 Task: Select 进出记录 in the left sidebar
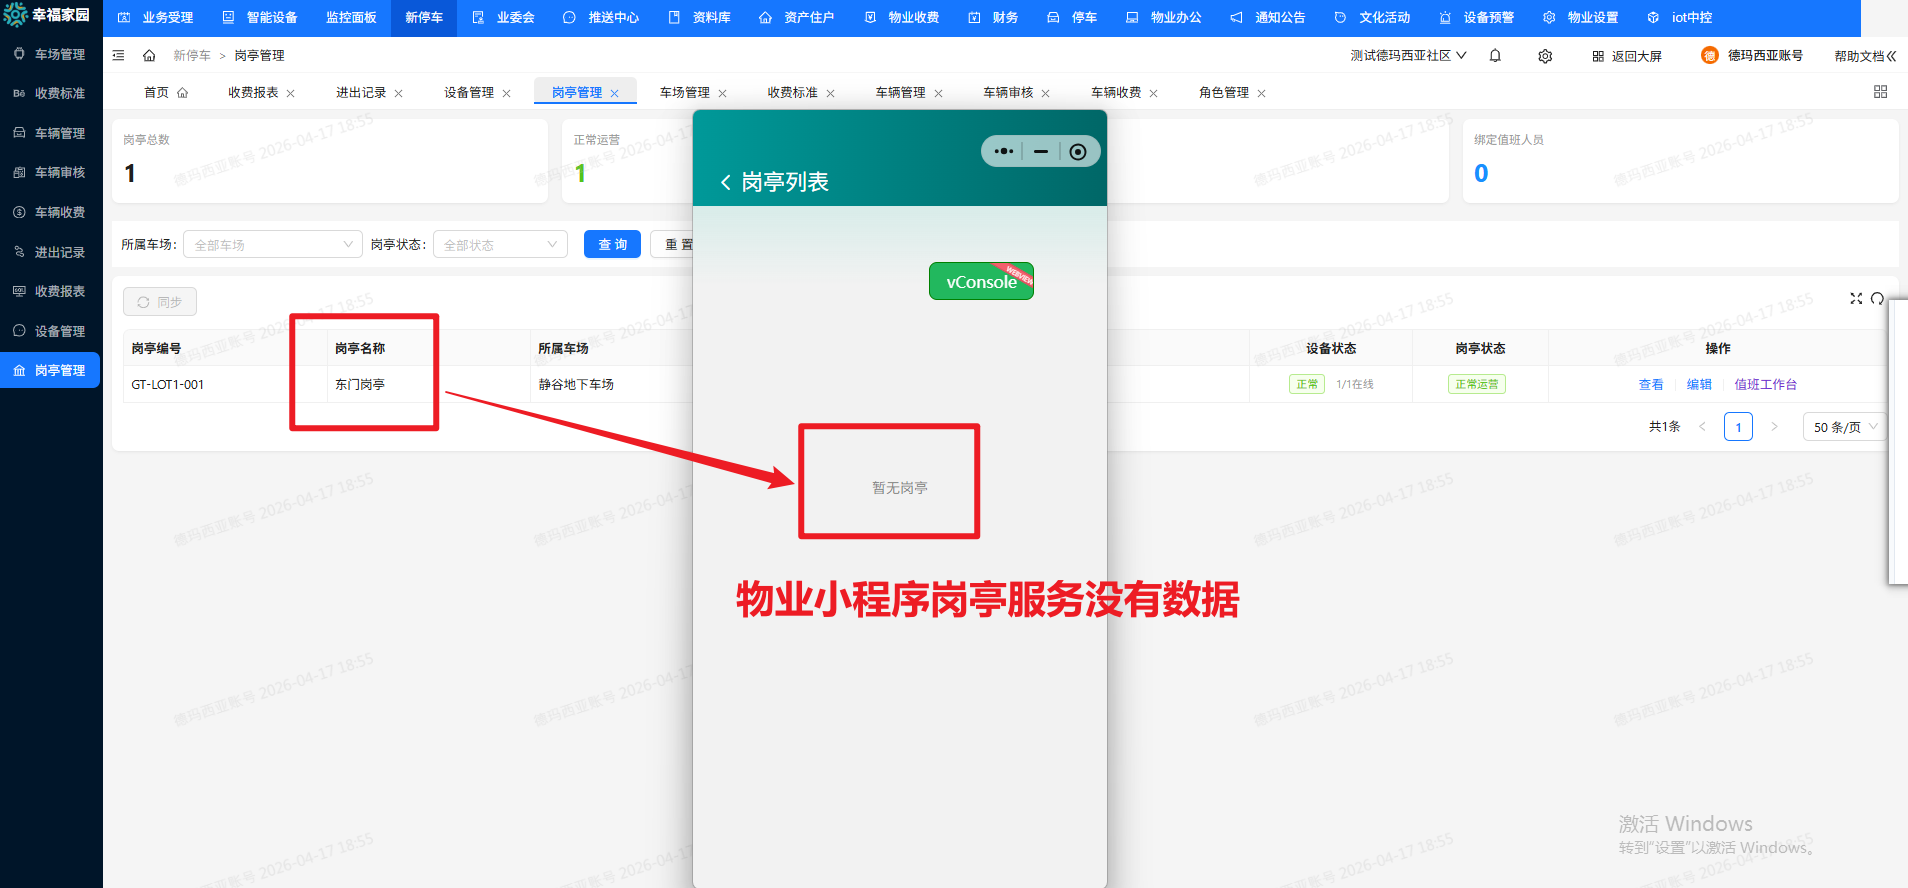pos(59,252)
